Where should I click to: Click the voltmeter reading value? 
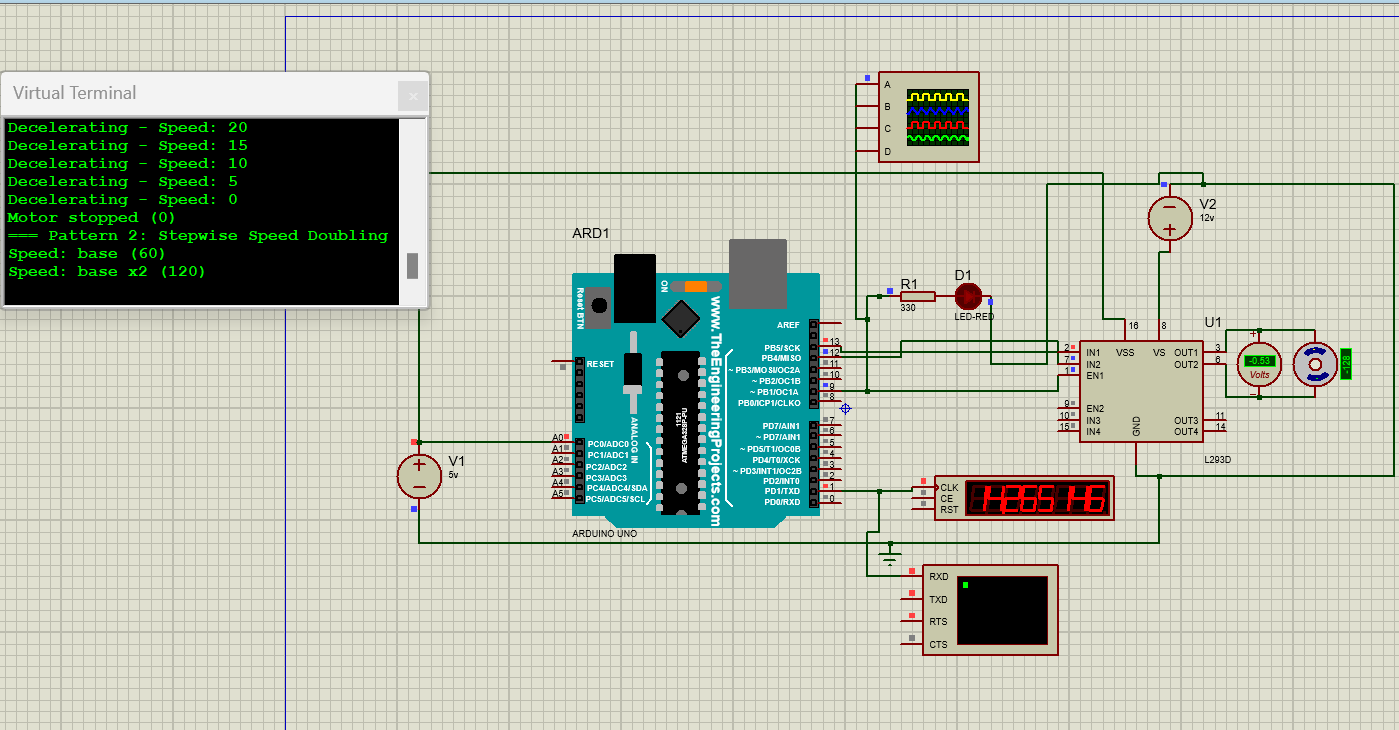(x=1260, y=361)
